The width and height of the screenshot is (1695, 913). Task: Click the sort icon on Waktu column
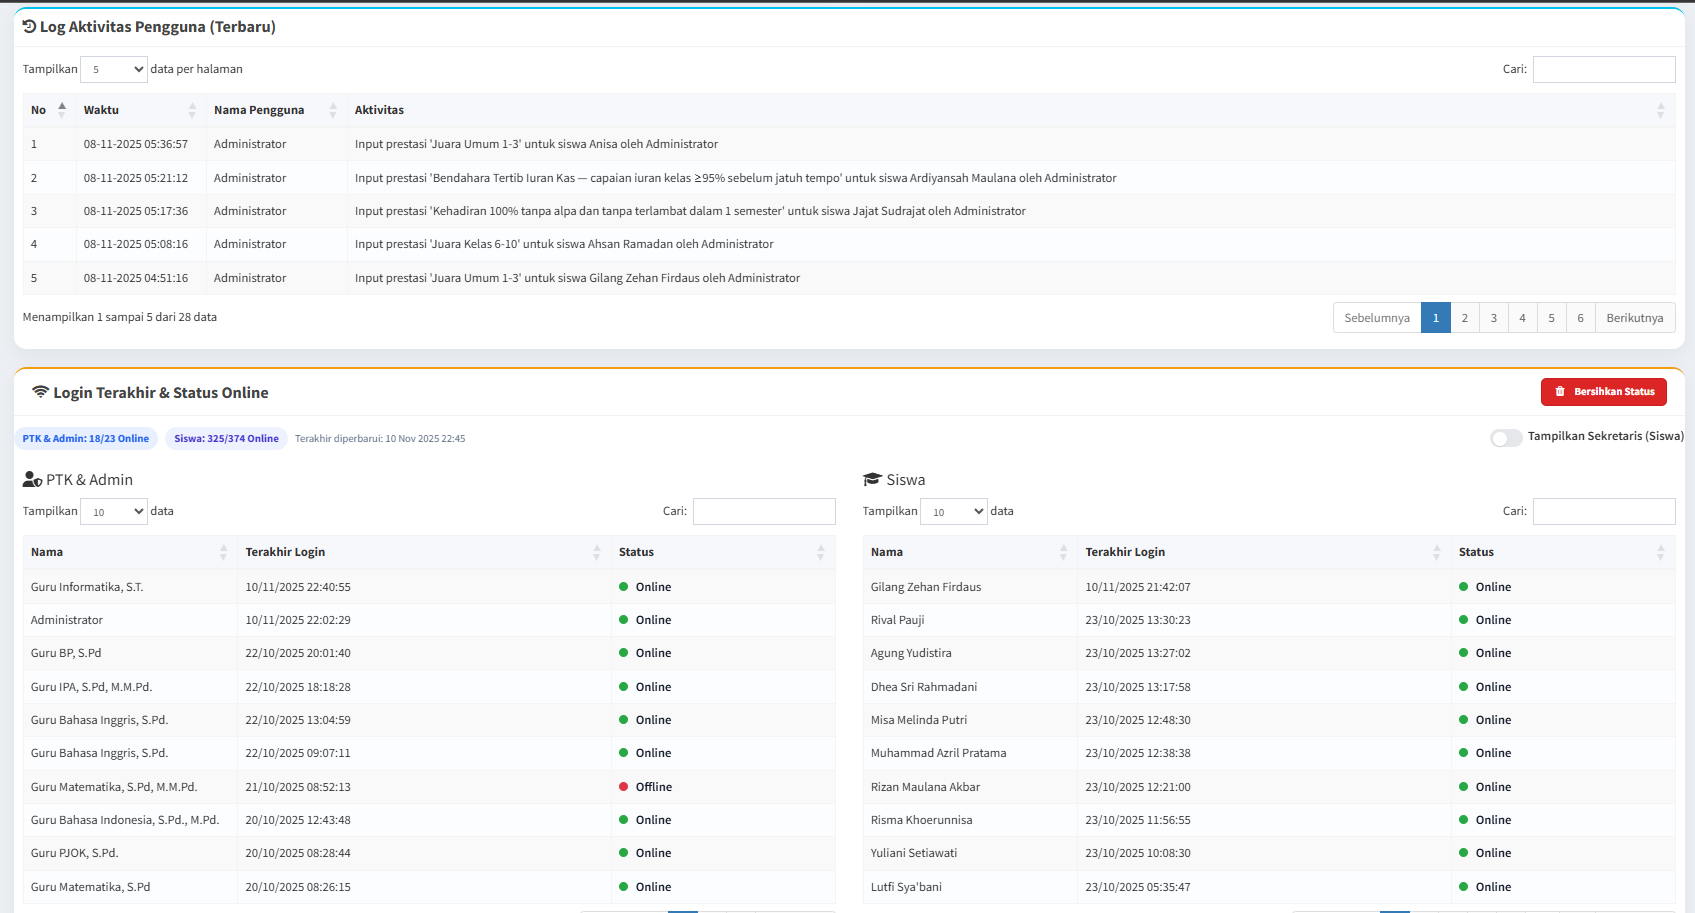[x=192, y=110]
